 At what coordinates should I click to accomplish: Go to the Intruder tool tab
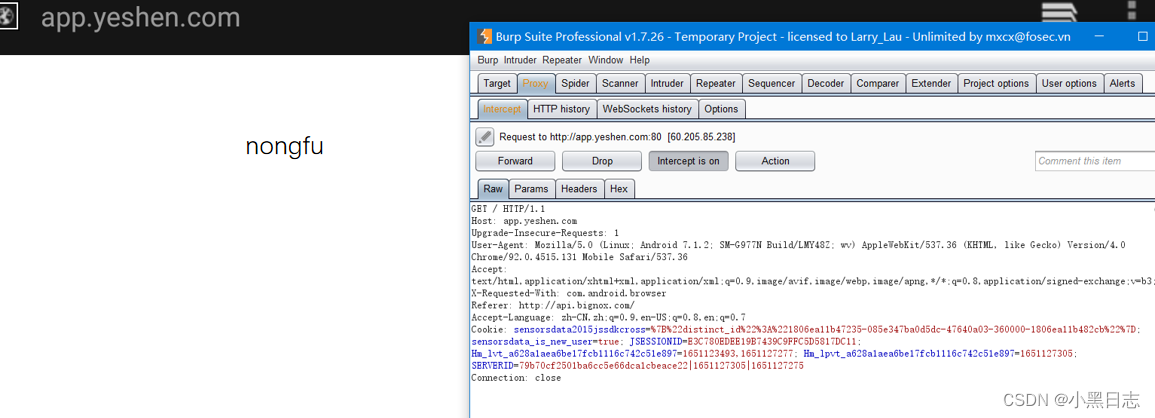click(x=667, y=83)
